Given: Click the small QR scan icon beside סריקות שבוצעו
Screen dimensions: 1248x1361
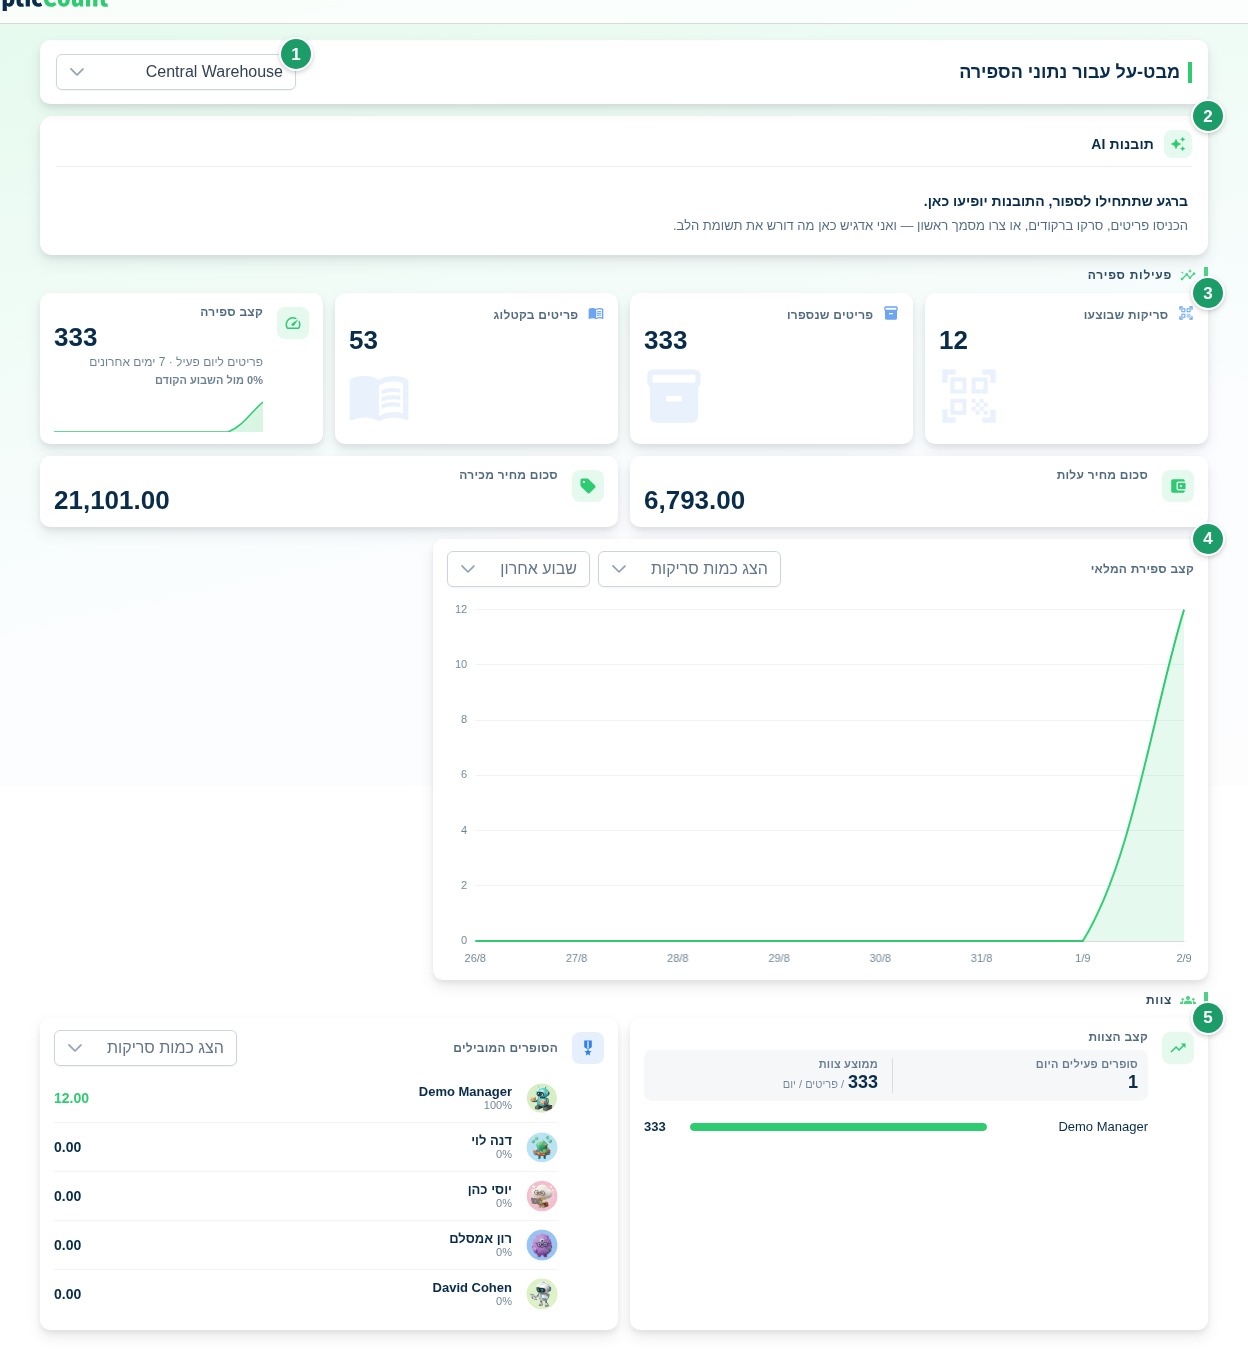Looking at the screenshot, I should (1186, 314).
